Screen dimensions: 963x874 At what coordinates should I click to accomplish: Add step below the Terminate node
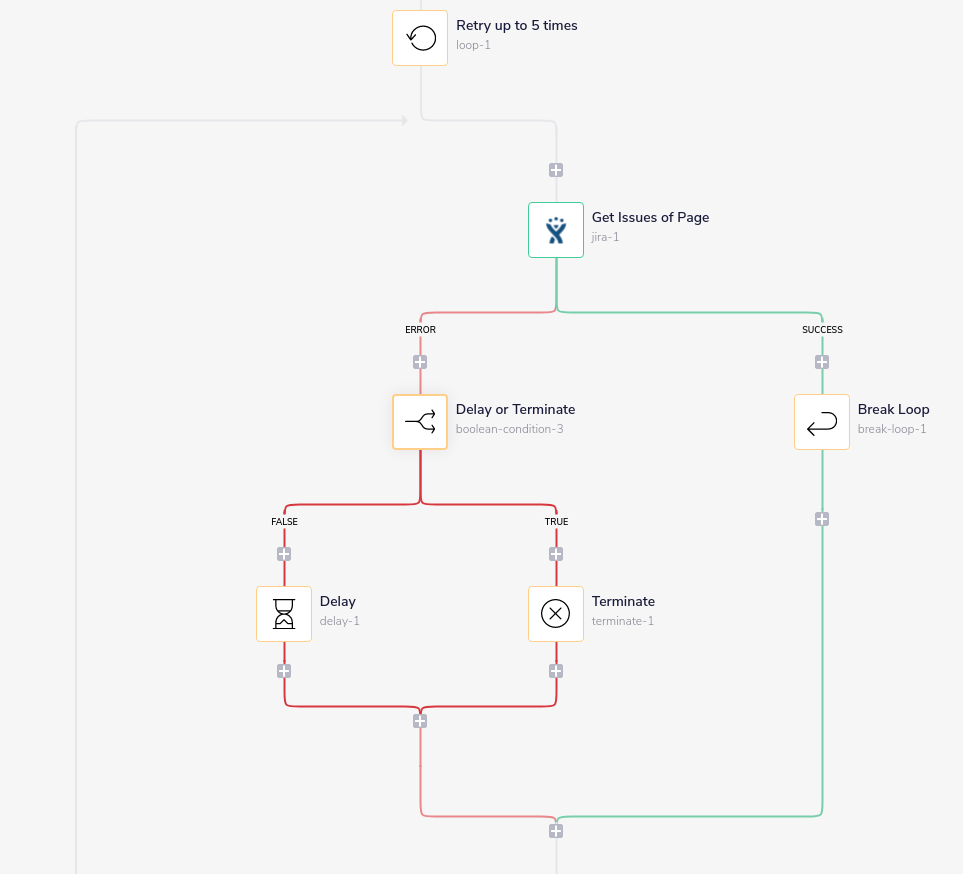click(x=556, y=671)
